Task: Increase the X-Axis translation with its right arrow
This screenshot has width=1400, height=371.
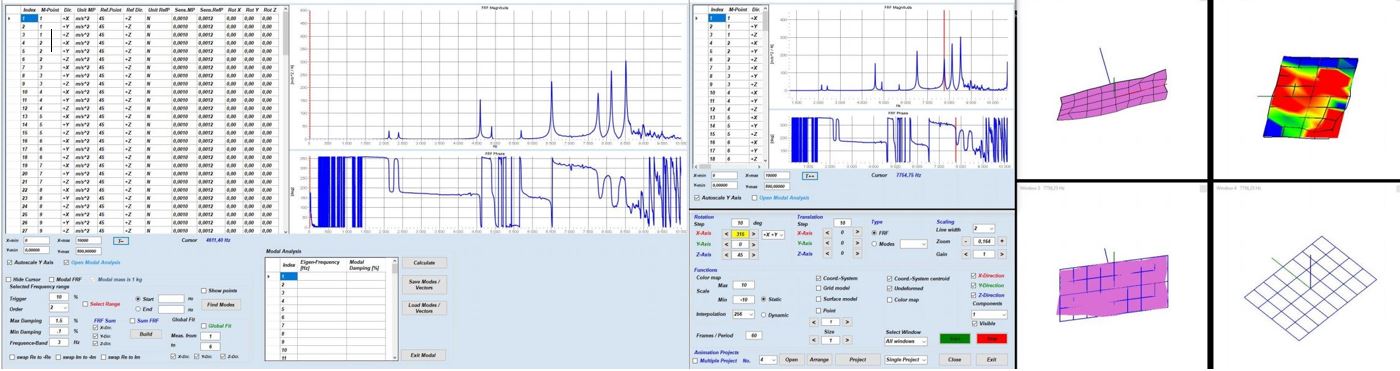Action: [x=857, y=231]
